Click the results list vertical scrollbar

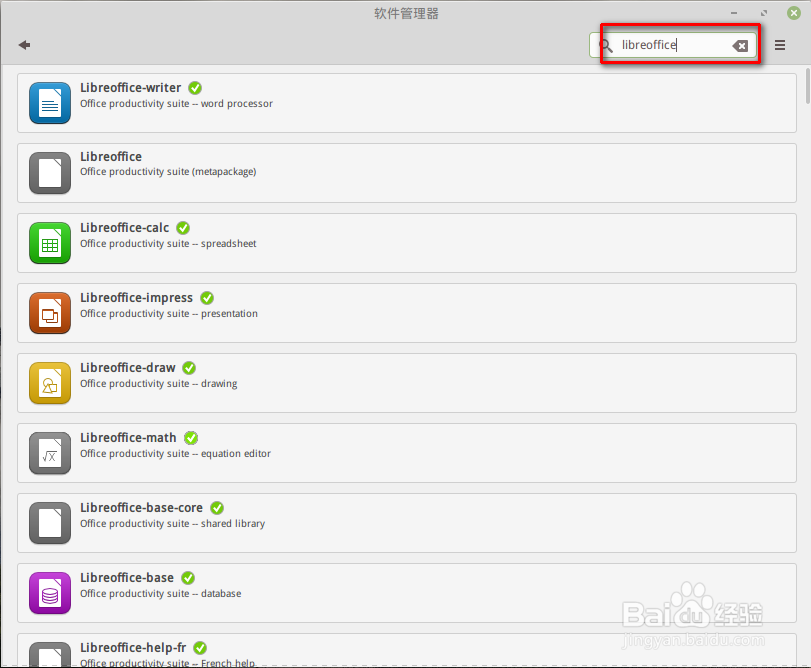click(807, 86)
